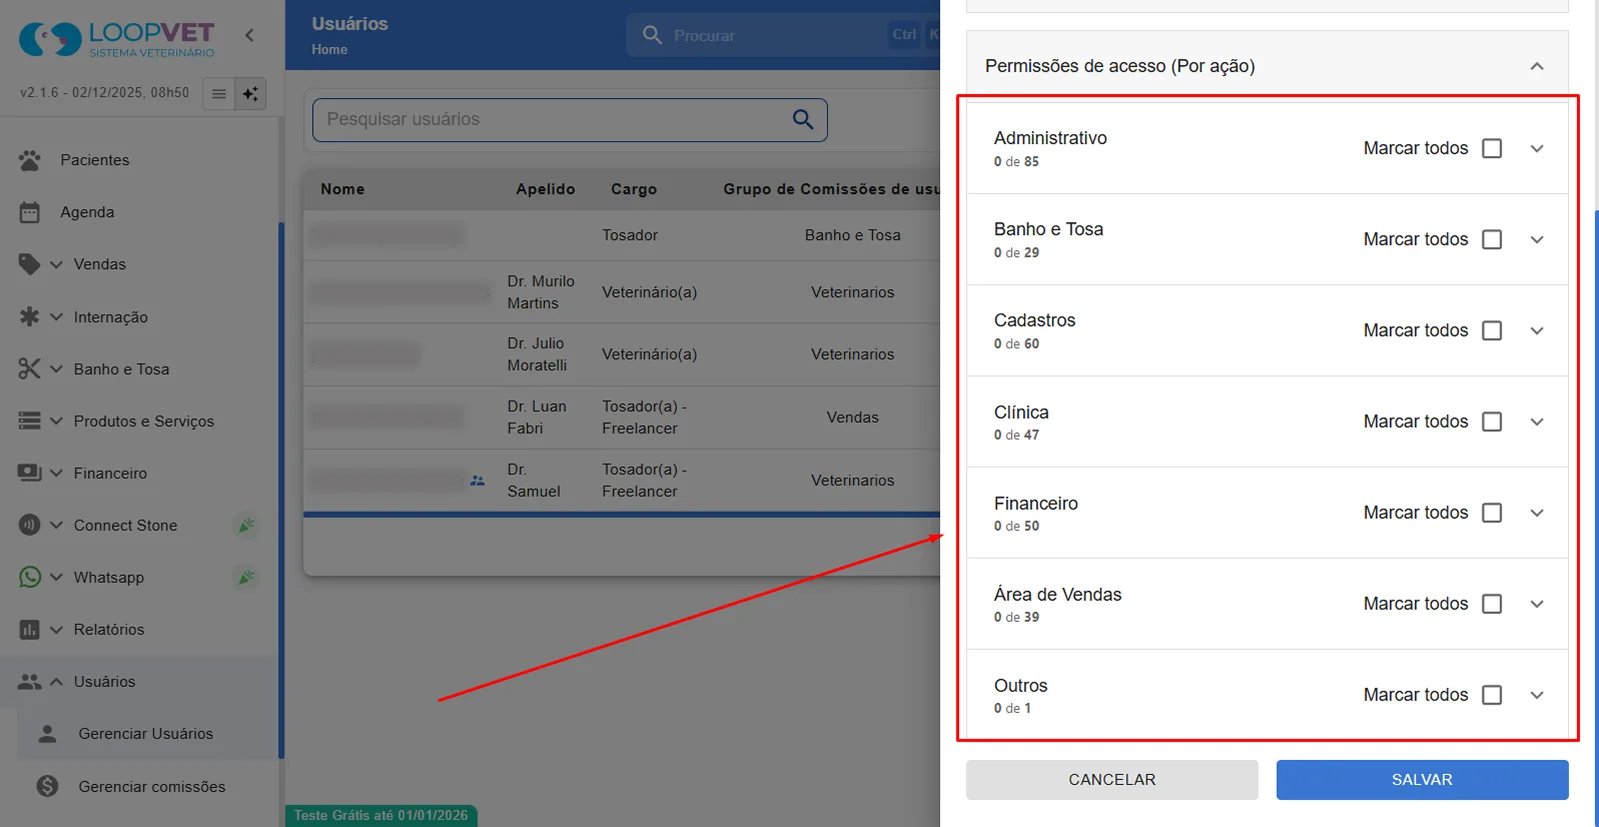
Task: Check Marcar todos for Administrativo
Action: pos(1492,148)
